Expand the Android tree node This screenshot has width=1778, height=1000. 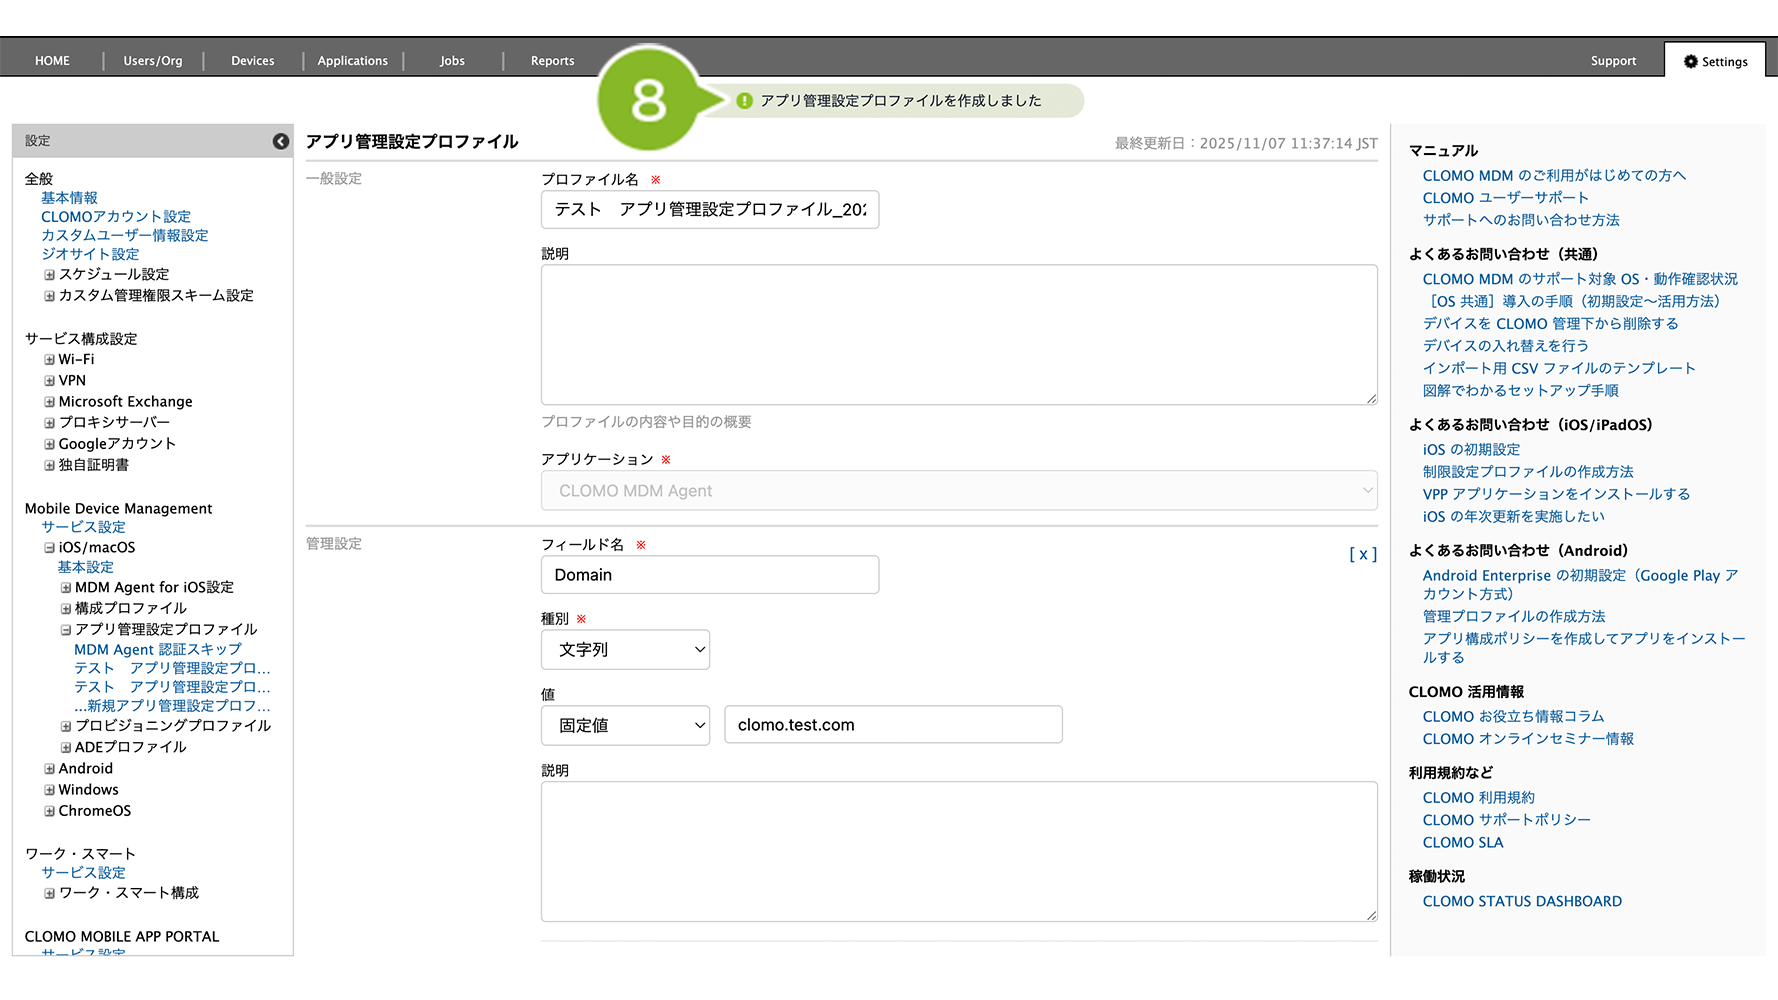coord(49,769)
